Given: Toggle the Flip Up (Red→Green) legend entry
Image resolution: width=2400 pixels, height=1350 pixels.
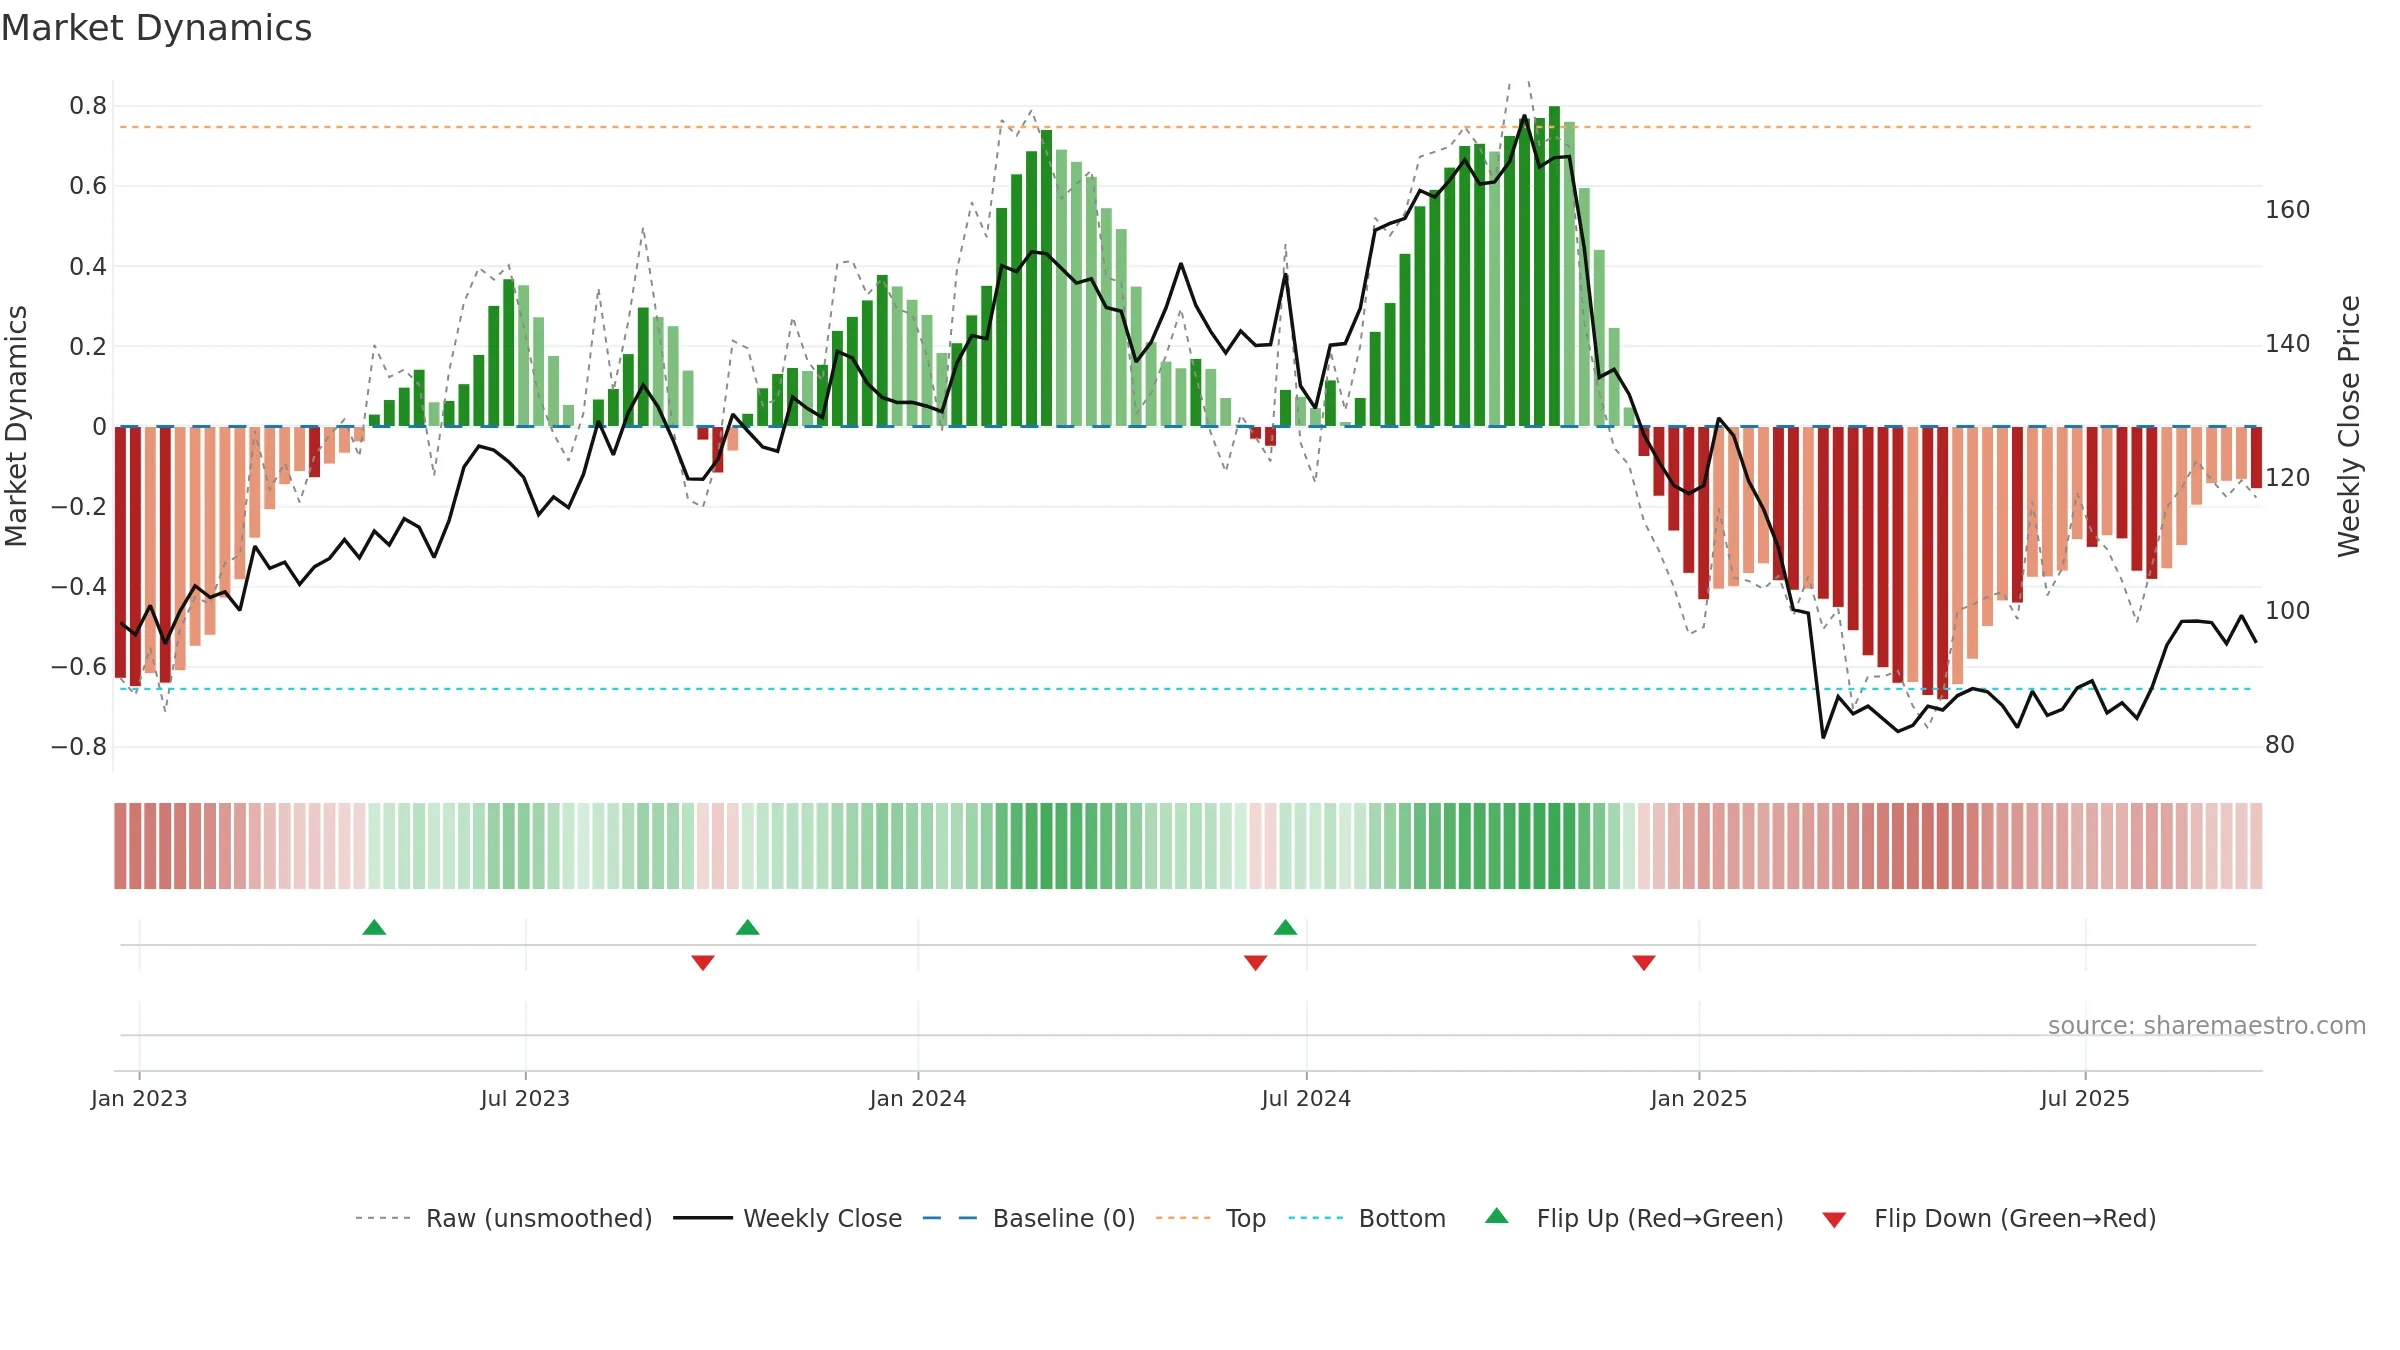Looking at the screenshot, I should [1634, 1218].
